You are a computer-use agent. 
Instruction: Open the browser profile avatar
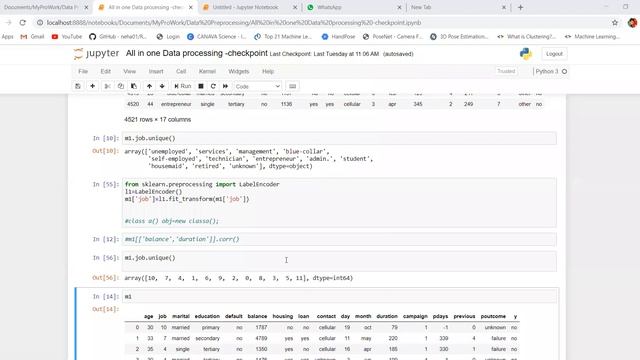pyautogui.click(x=632, y=23)
